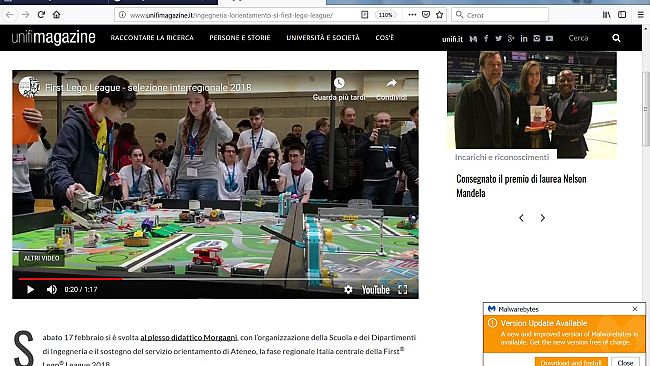Viewport: 650px width, 366px height.
Task: Play the YouTube video
Action: click(x=30, y=289)
